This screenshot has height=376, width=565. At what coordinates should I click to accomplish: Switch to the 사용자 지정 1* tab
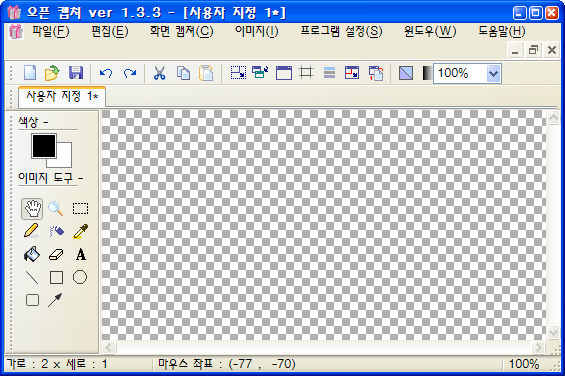[x=62, y=96]
